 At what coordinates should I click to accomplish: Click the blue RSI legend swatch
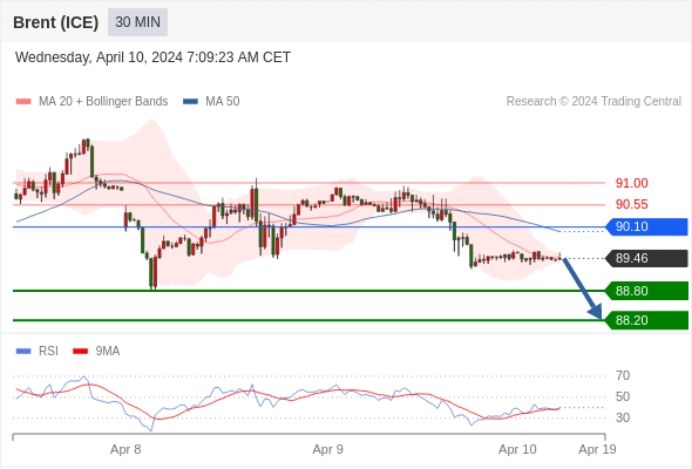[x=23, y=351]
